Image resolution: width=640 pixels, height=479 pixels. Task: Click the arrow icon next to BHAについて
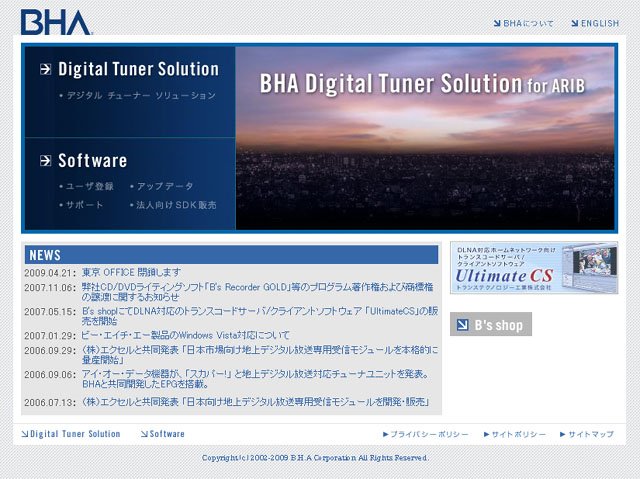coord(497,24)
